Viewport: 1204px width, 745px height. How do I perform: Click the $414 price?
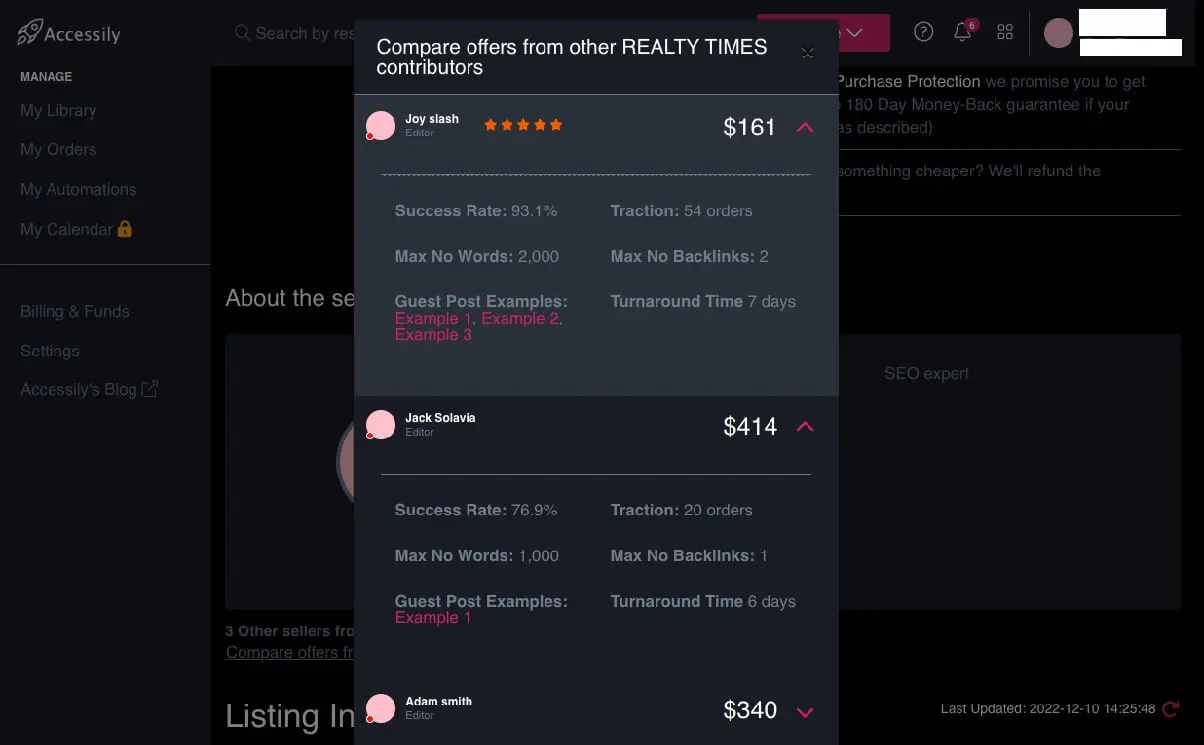pos(750,426)
